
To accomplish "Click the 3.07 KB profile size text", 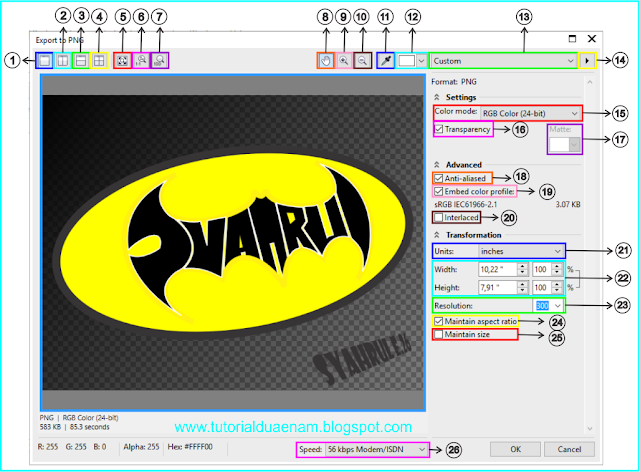I will (568, 204).
